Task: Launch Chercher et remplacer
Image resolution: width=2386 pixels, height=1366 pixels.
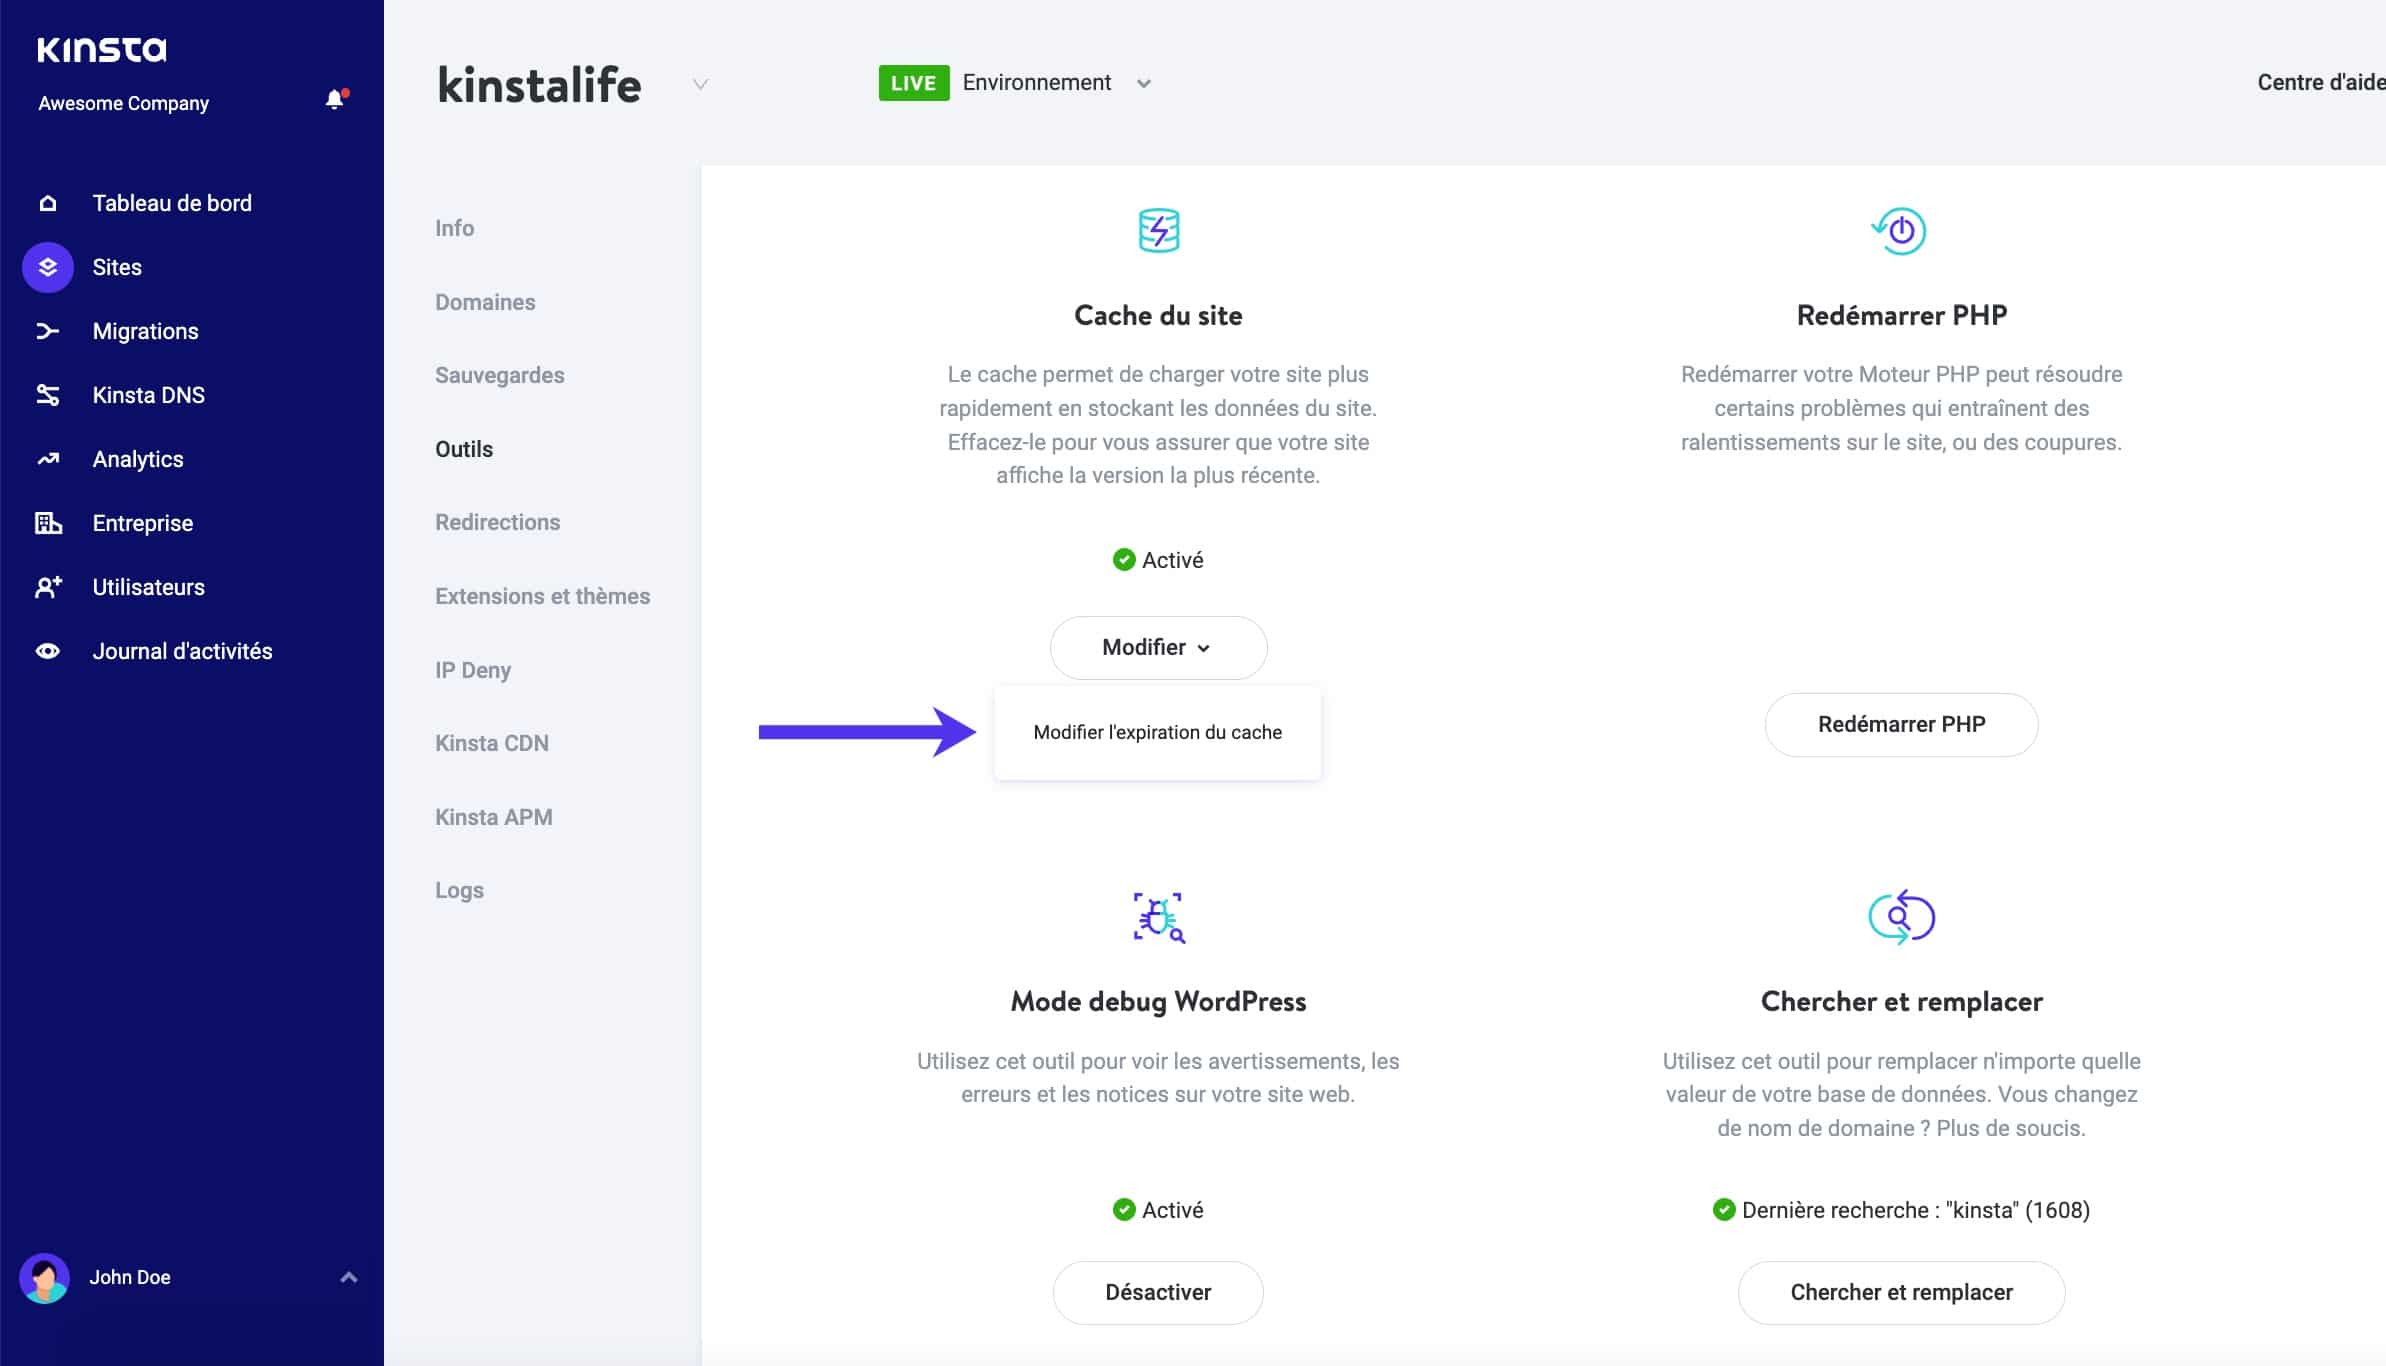Action: click(x=1901, y=1292)
